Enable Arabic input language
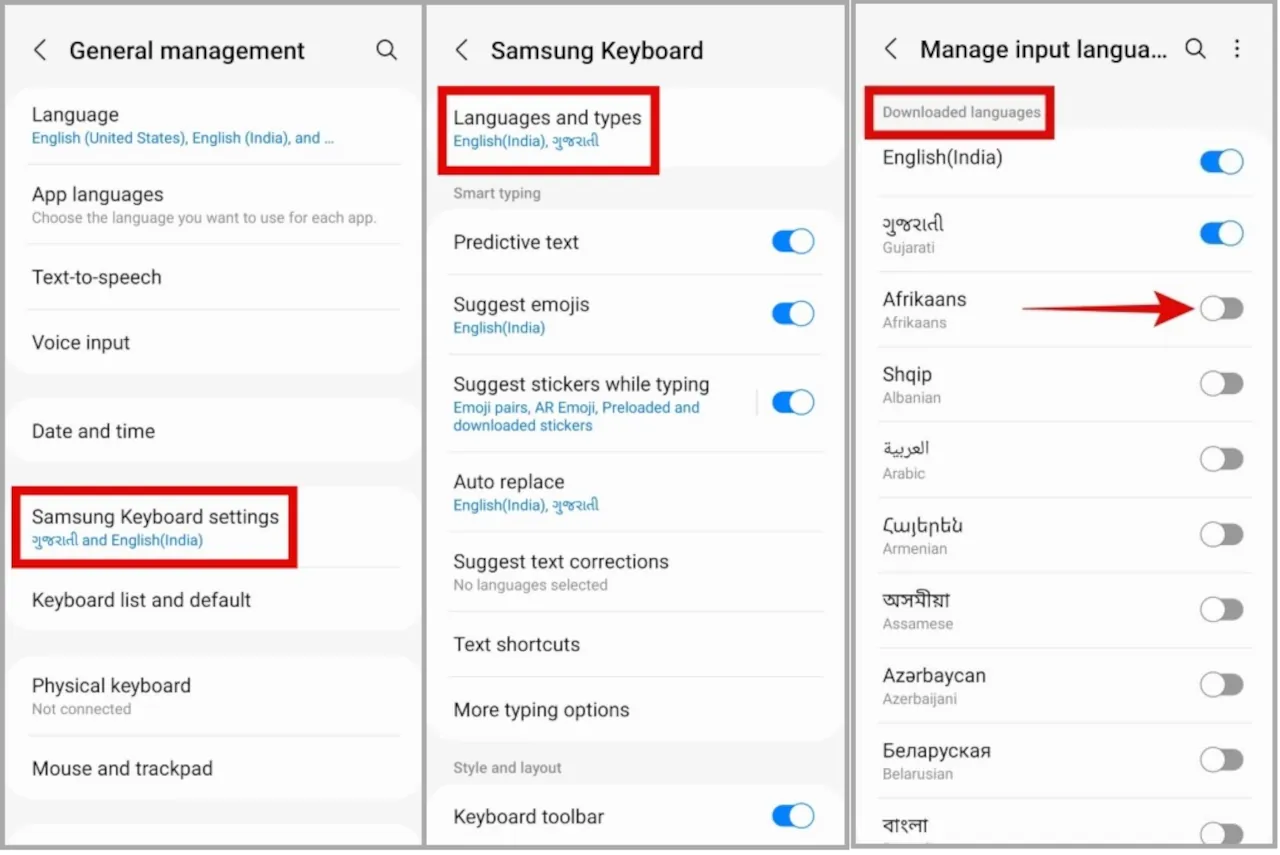This screenshot has height=855, width=1280. [x=1222, y=459]
